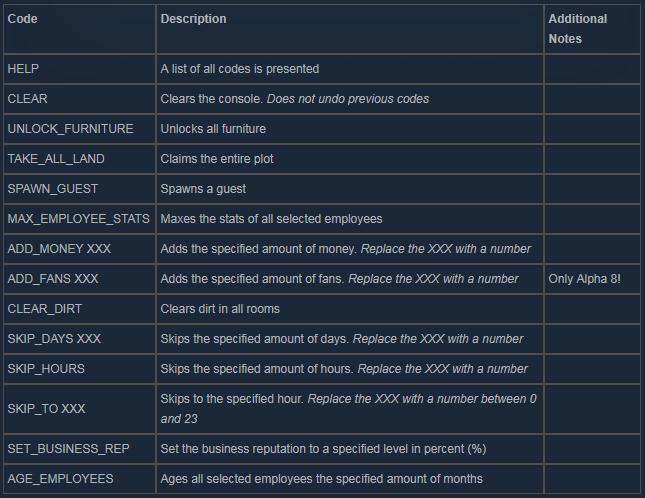Select the SET_BUSINESS_REP code cell

tap(68, 449)
